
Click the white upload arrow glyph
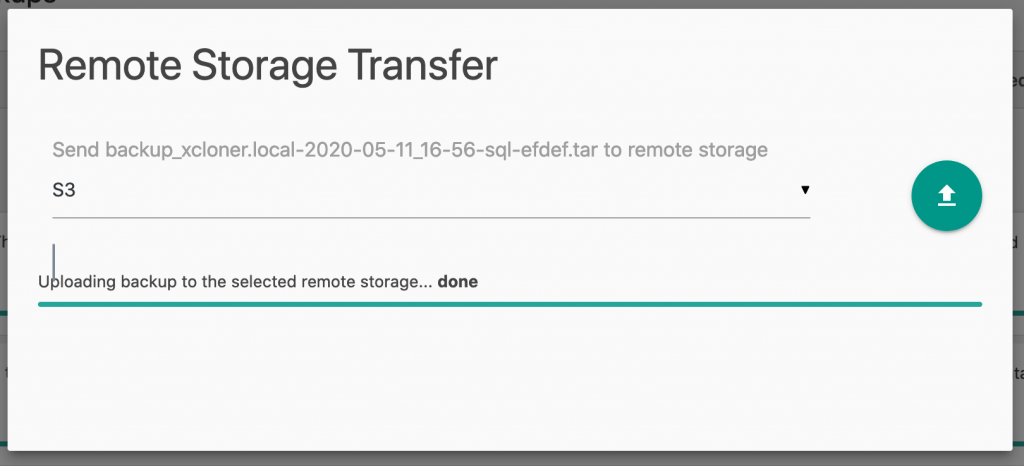click(947, 196)
